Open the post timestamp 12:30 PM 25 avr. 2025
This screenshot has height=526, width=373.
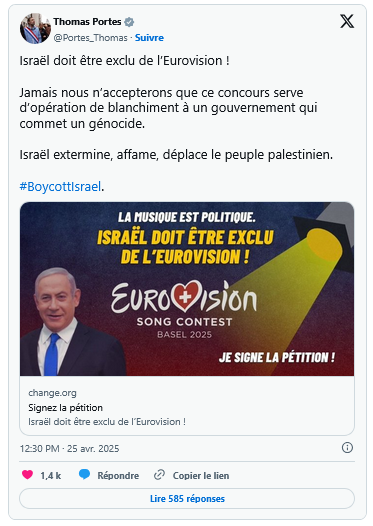[69, 449]
